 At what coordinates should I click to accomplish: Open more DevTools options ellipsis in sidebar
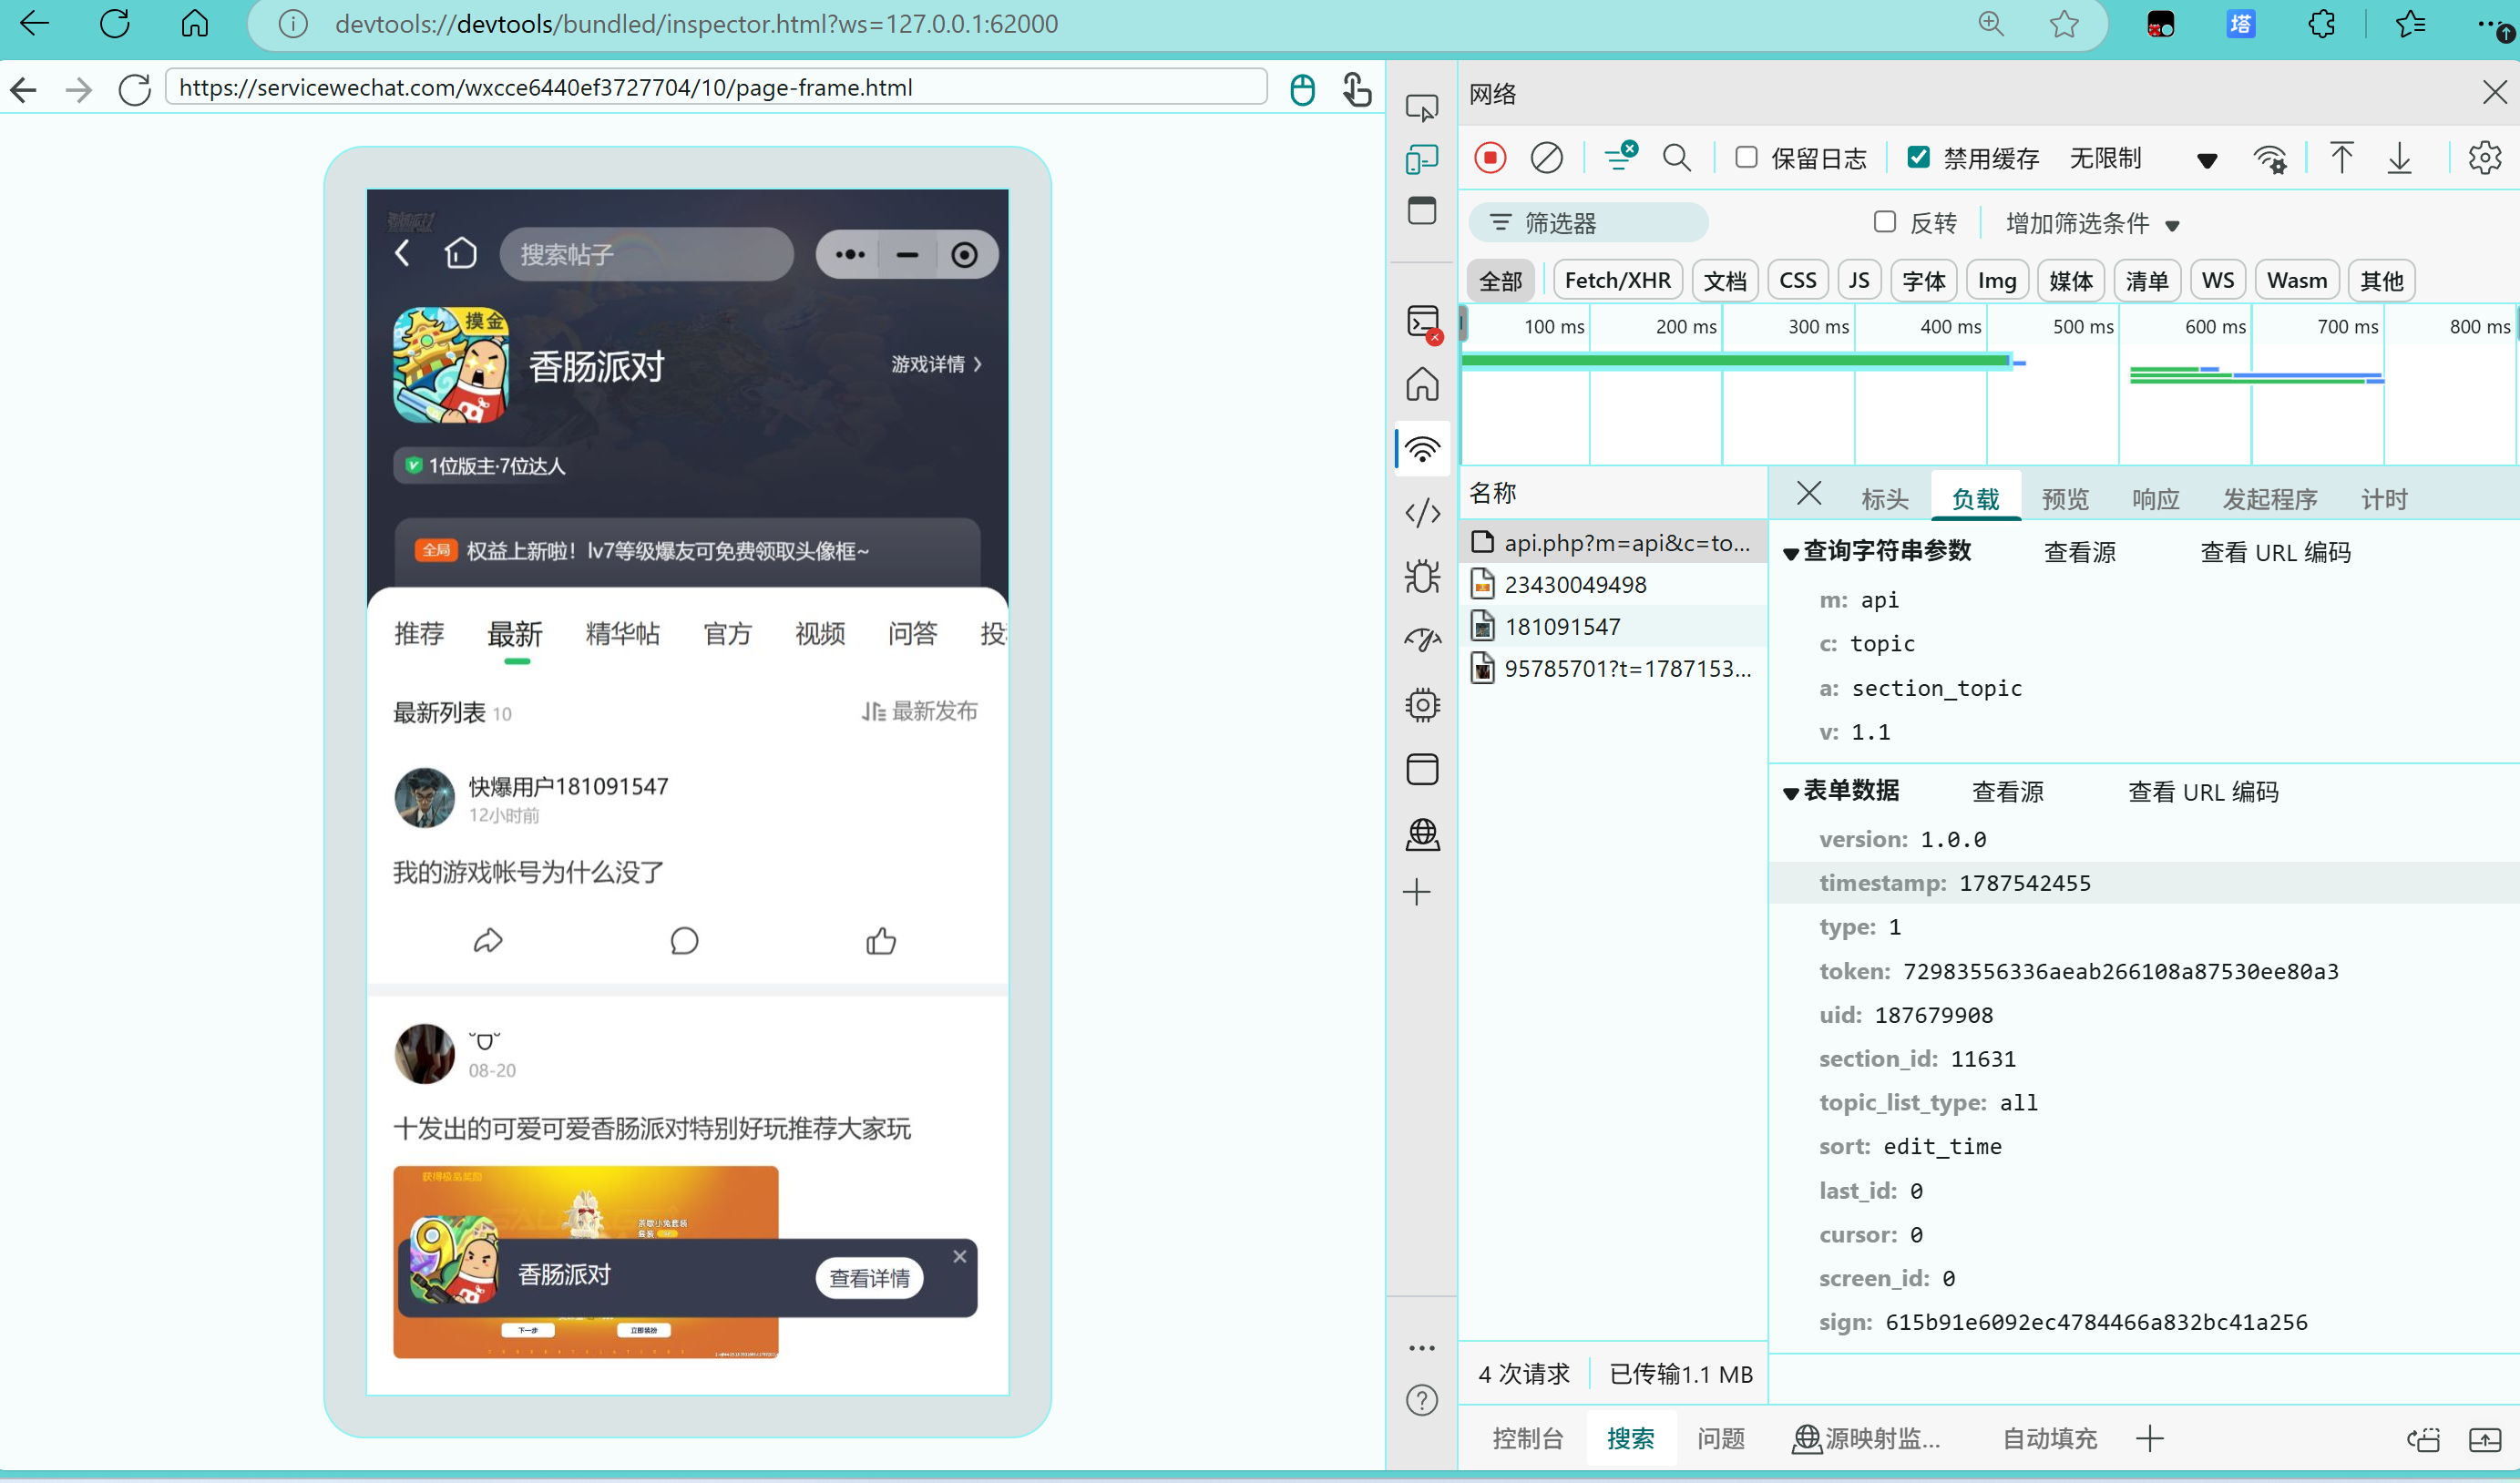pyautogui.click(x=1422, y=1347)
